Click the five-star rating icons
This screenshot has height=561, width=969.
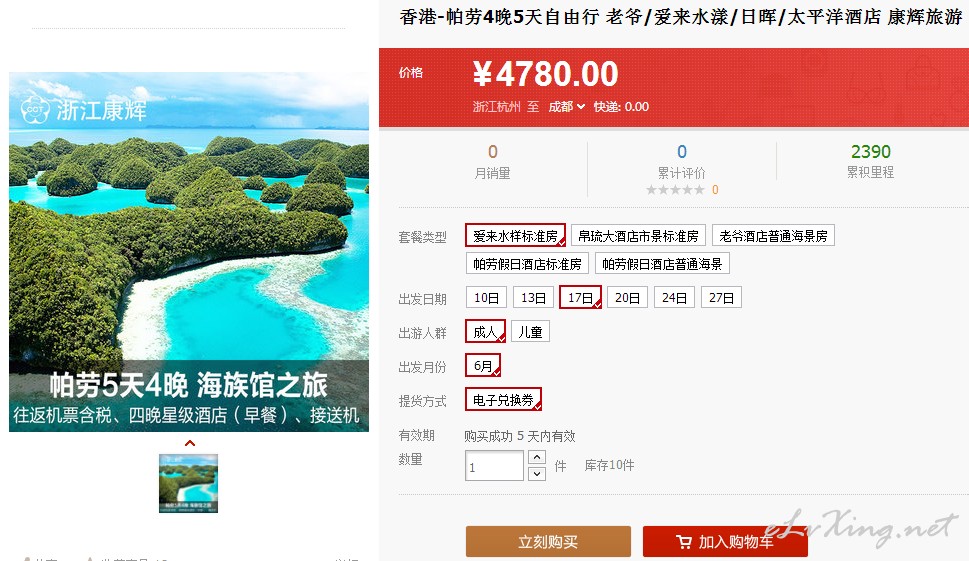675,190
